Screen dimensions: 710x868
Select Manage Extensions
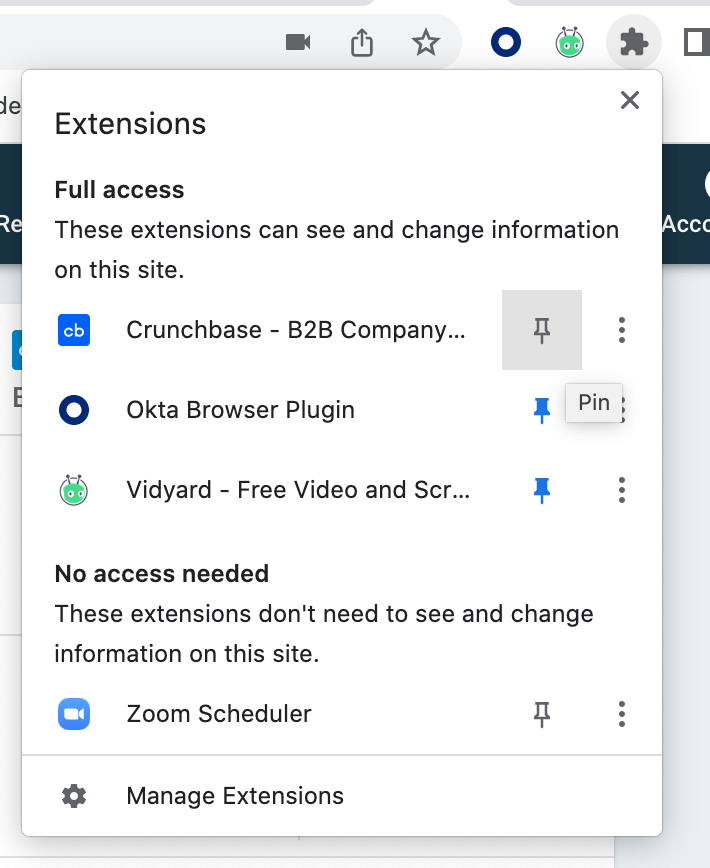click(236, 795)
